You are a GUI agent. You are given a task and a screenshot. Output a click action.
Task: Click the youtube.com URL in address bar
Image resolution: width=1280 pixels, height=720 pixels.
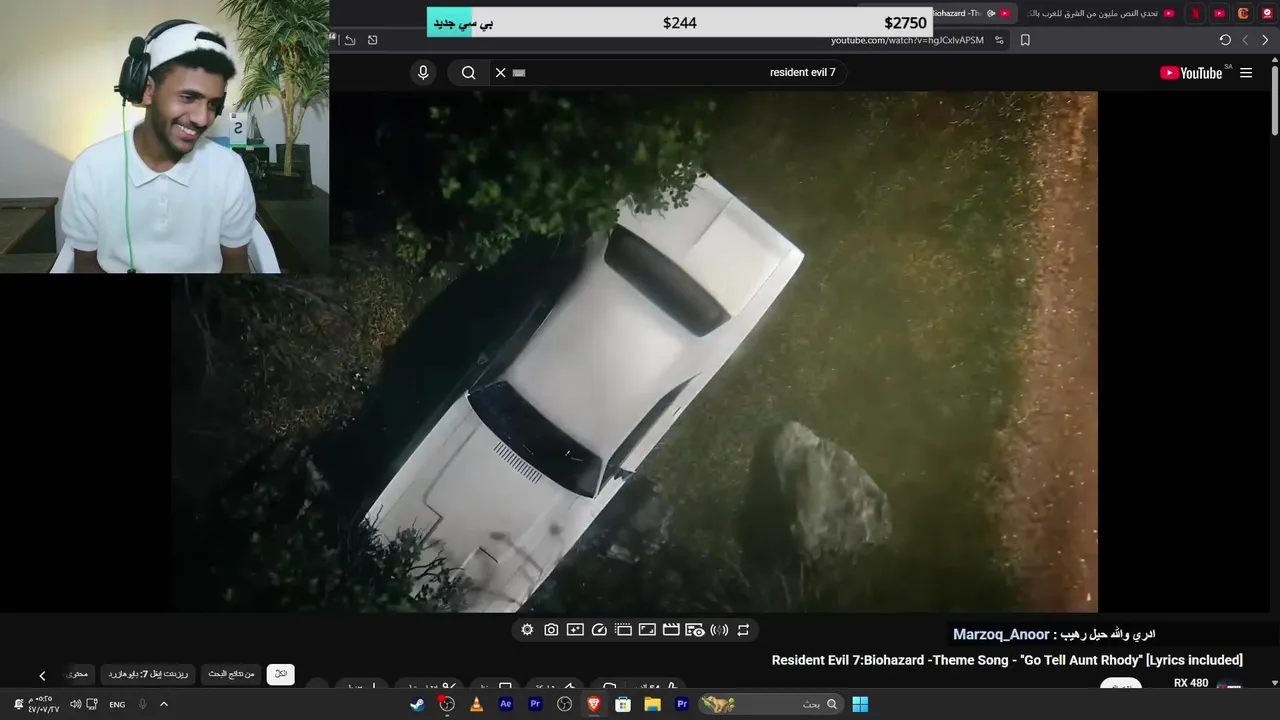(x=907, y=40)
